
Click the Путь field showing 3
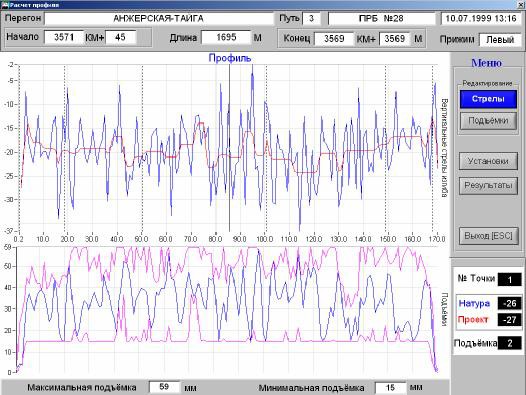[311, 18]
